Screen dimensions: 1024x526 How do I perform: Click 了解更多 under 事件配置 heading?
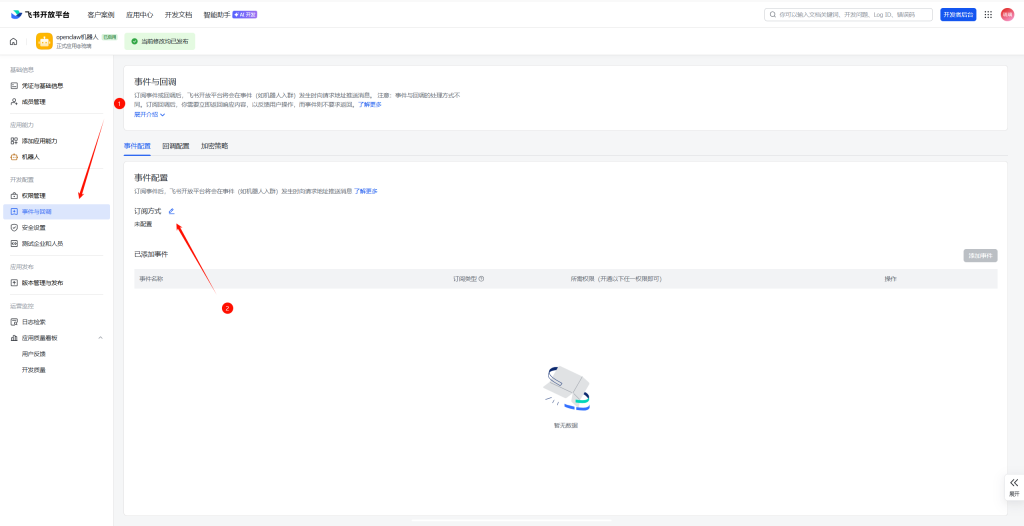click(x=366, y=191)
